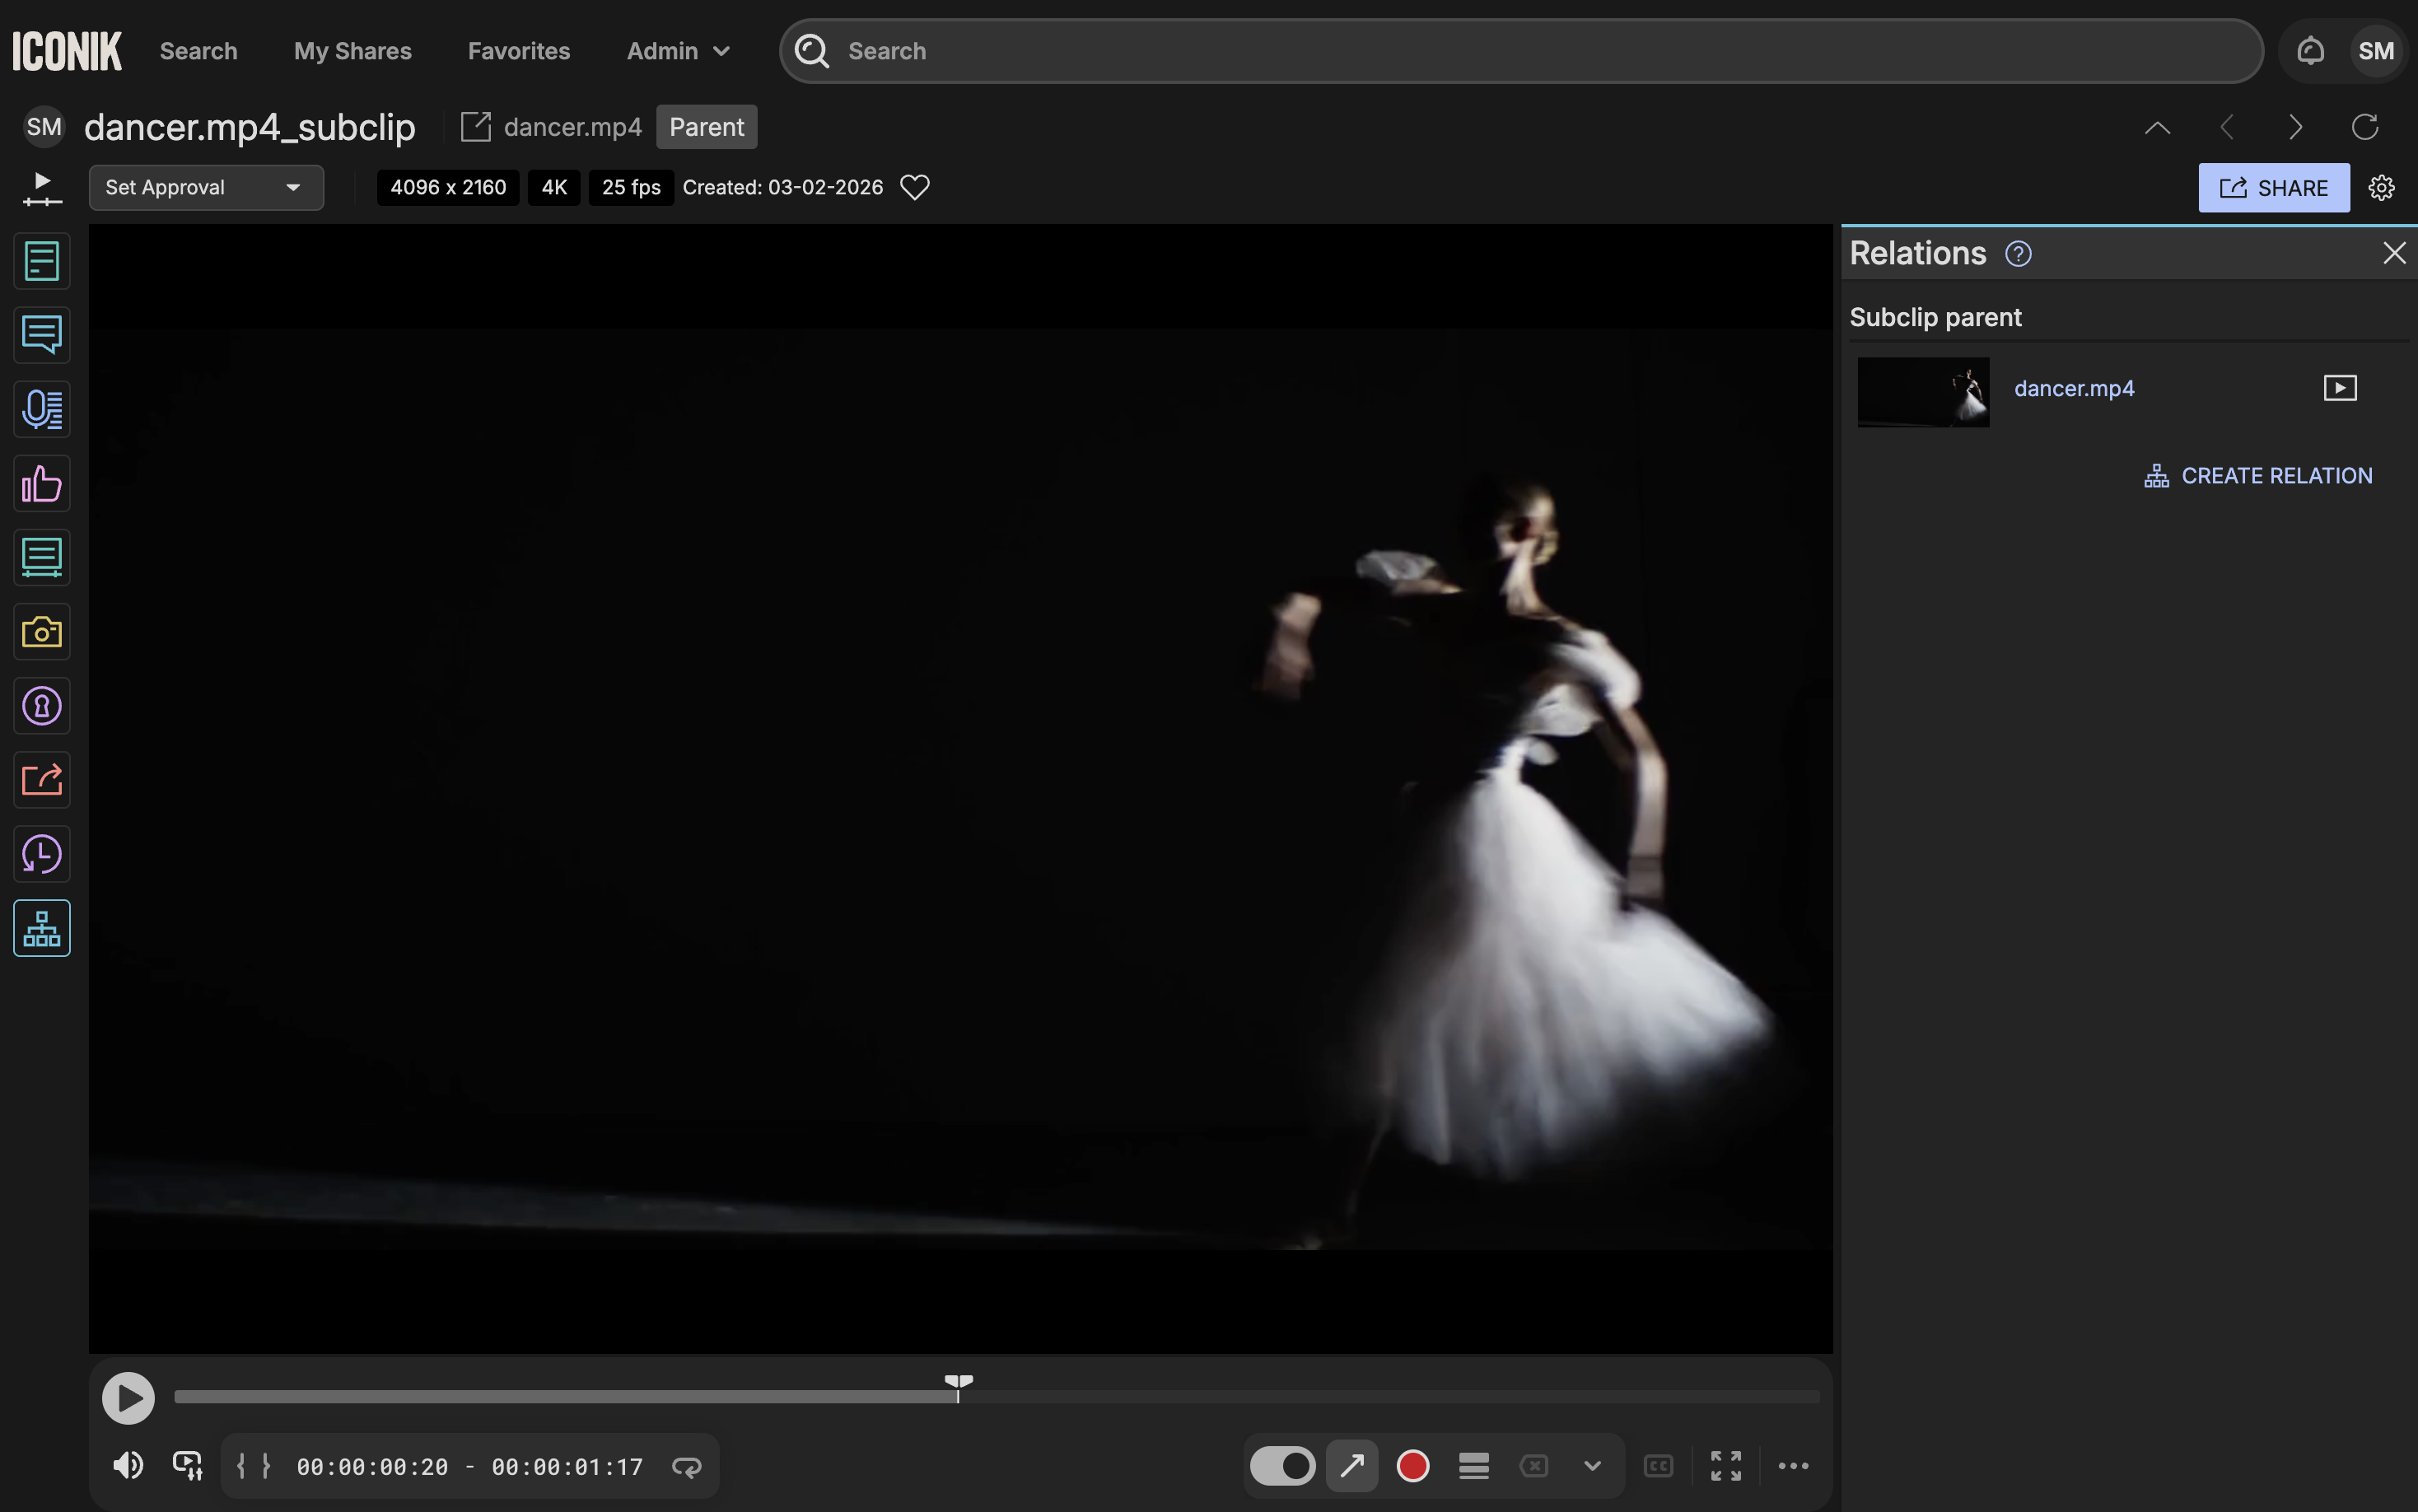Open the approvals thumbs-up panel
Viewport: 2418px width, 1512px height.
pos(41,484)
